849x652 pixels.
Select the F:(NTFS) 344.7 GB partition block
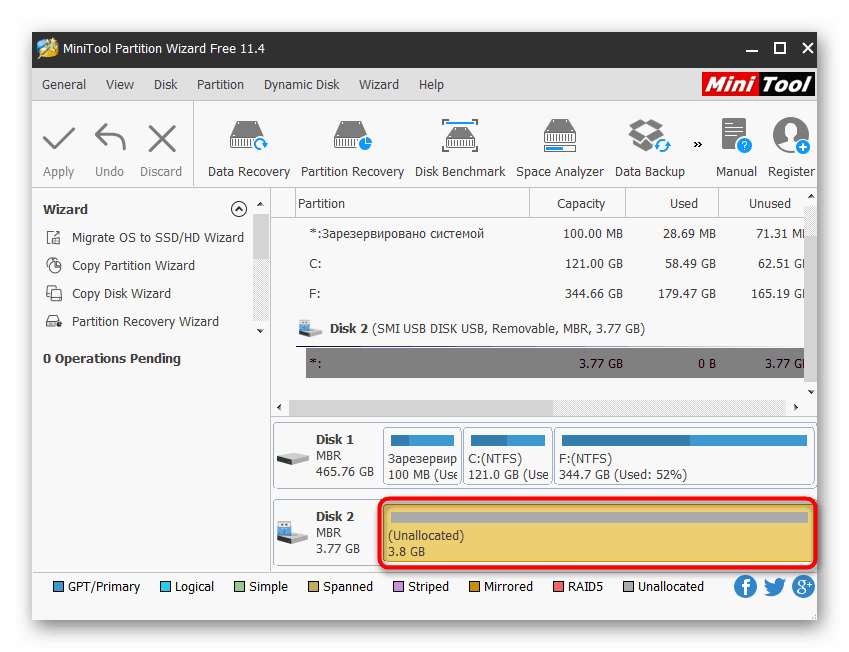[x=684, y=457]
